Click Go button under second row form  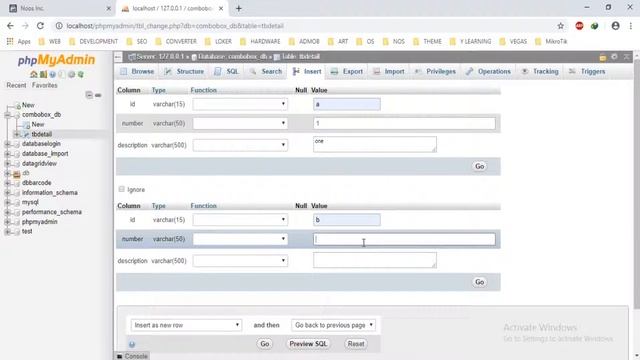(480, 282)
